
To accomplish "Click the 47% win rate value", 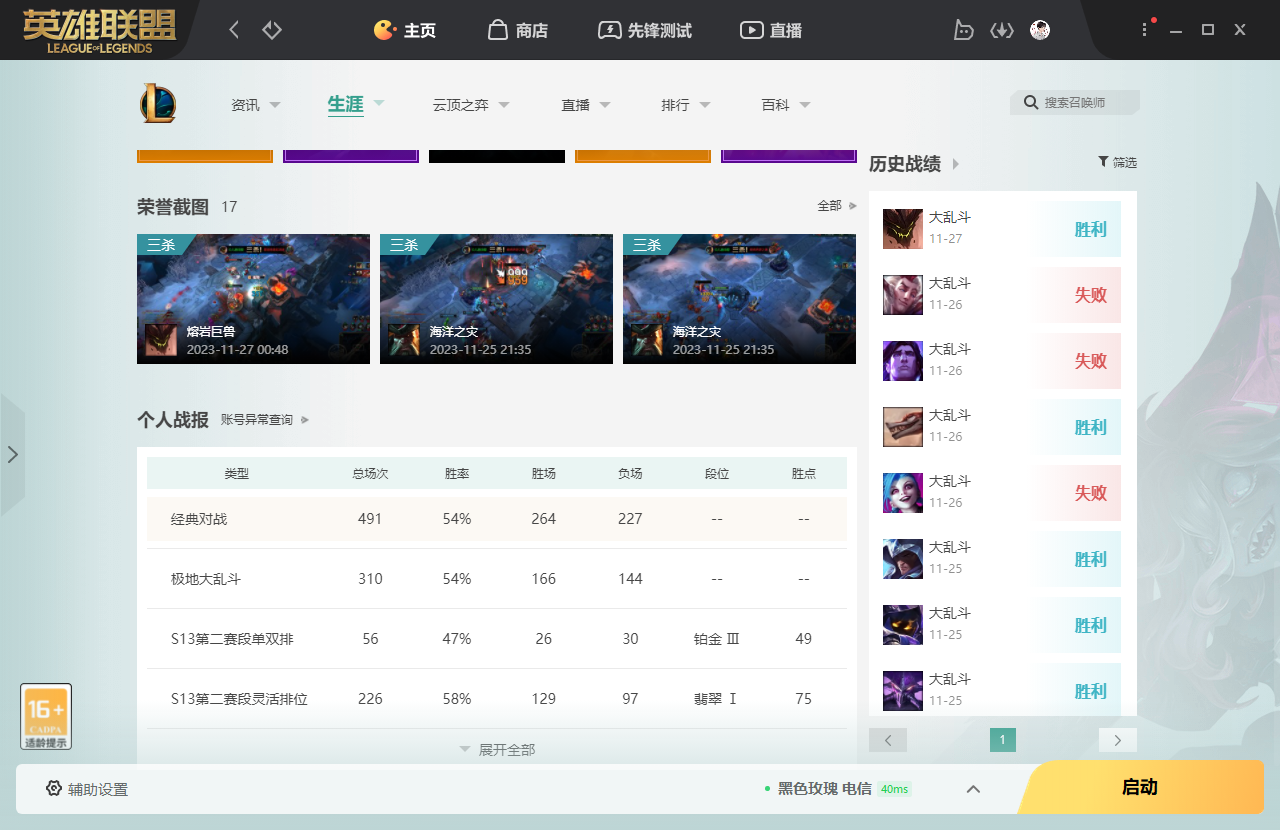I will tap(457, 639).
